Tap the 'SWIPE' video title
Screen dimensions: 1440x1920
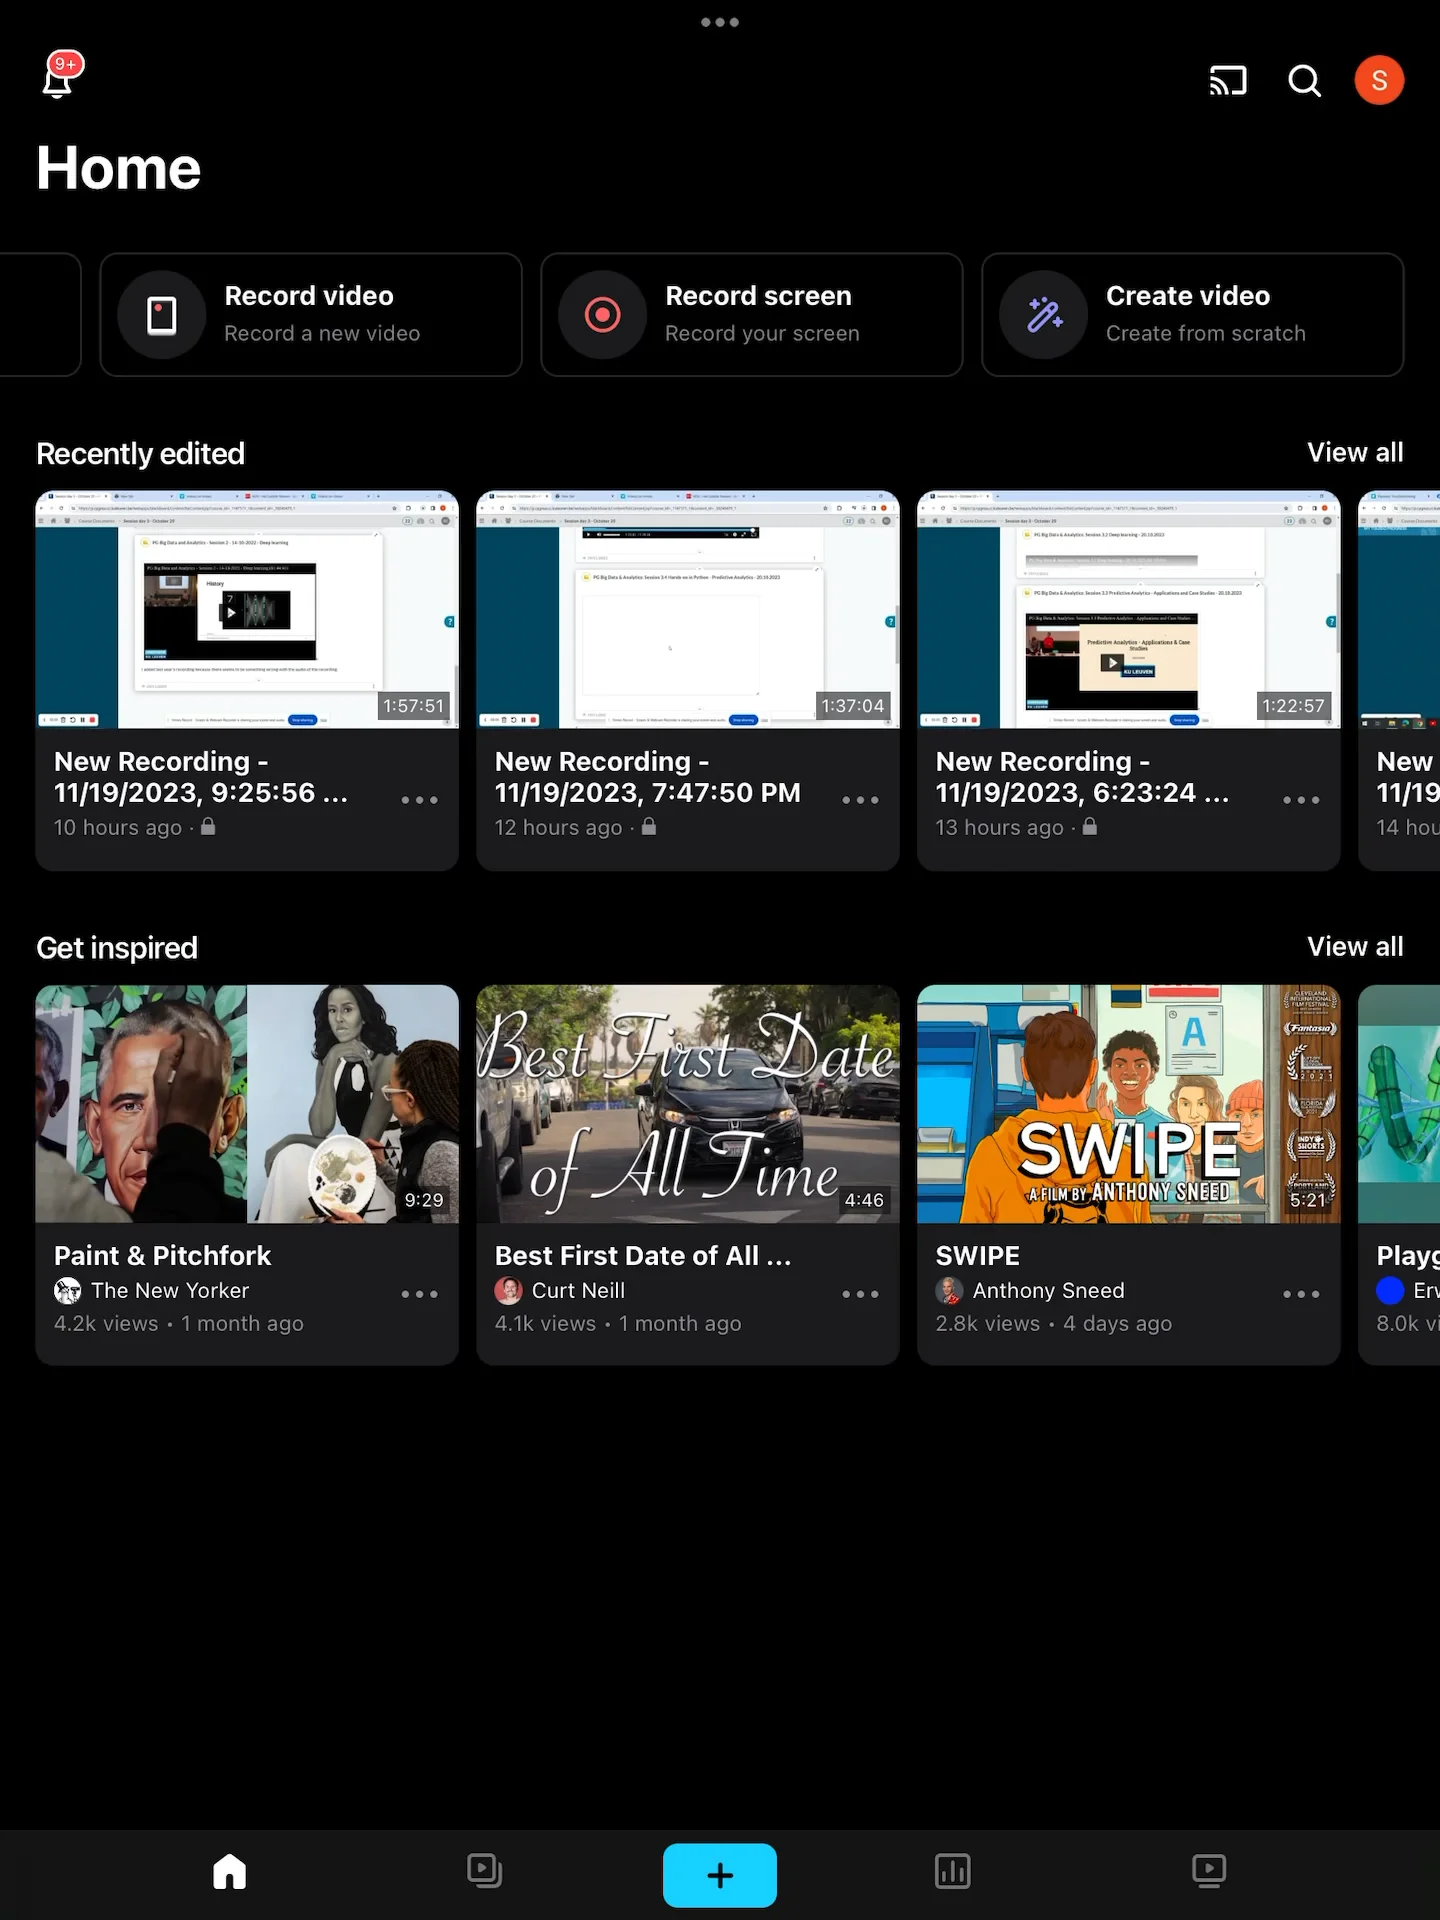coord(978,1255)
